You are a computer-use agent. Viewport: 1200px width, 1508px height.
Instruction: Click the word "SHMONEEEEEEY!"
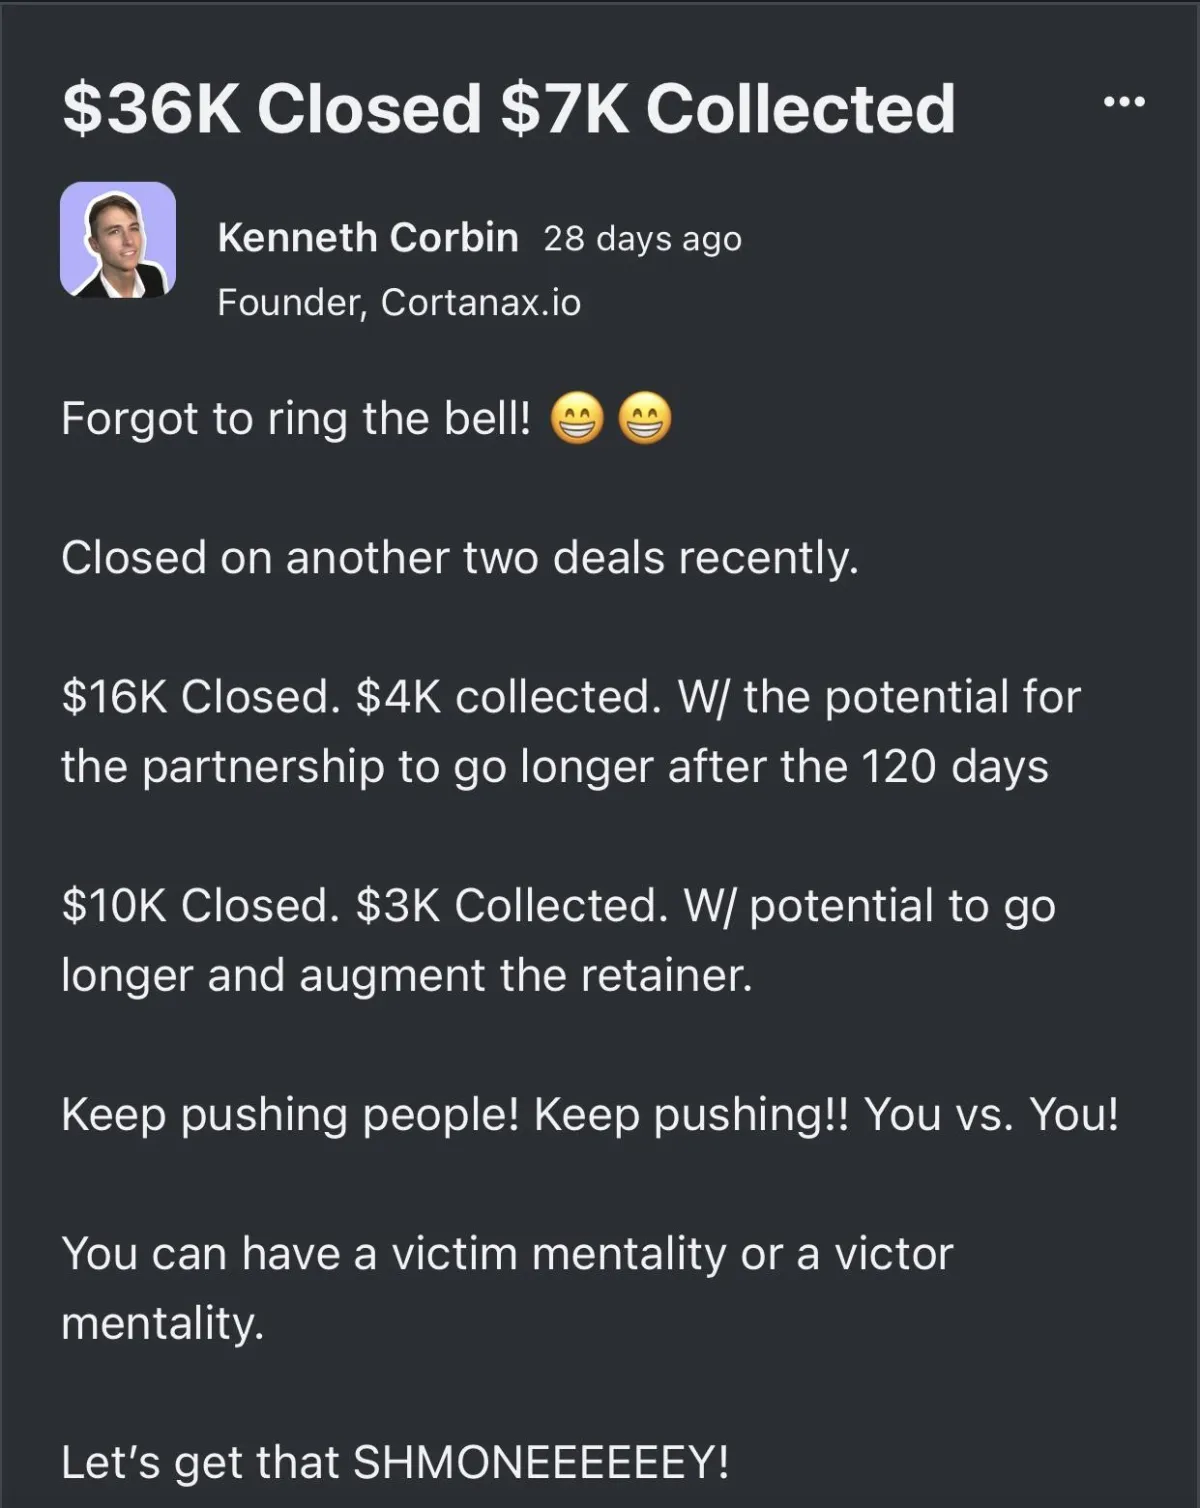542,1462
